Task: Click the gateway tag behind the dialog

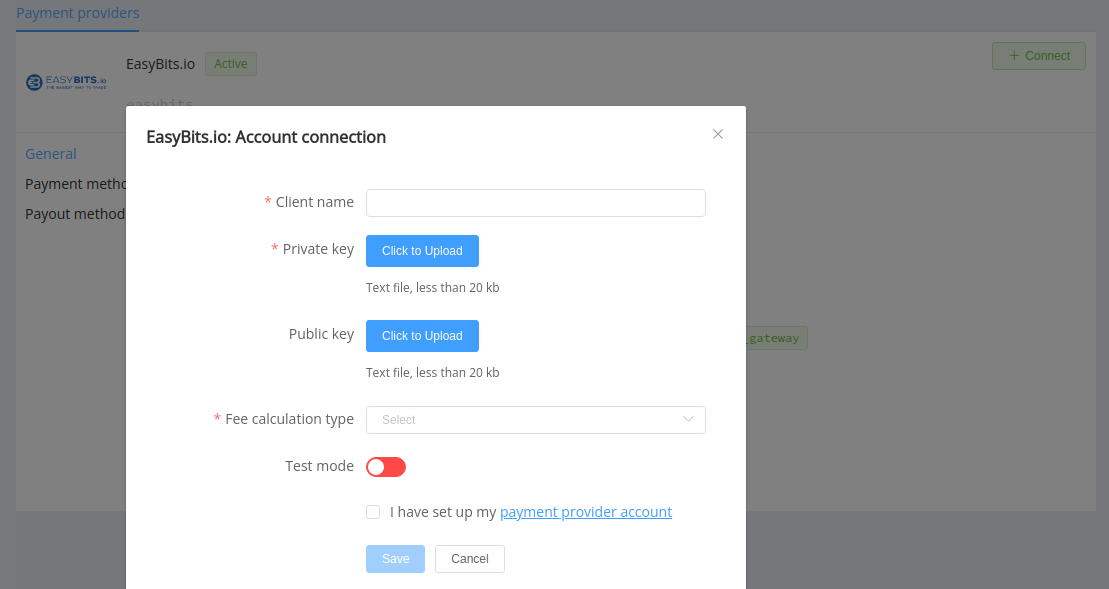Action: click(776, 338)
